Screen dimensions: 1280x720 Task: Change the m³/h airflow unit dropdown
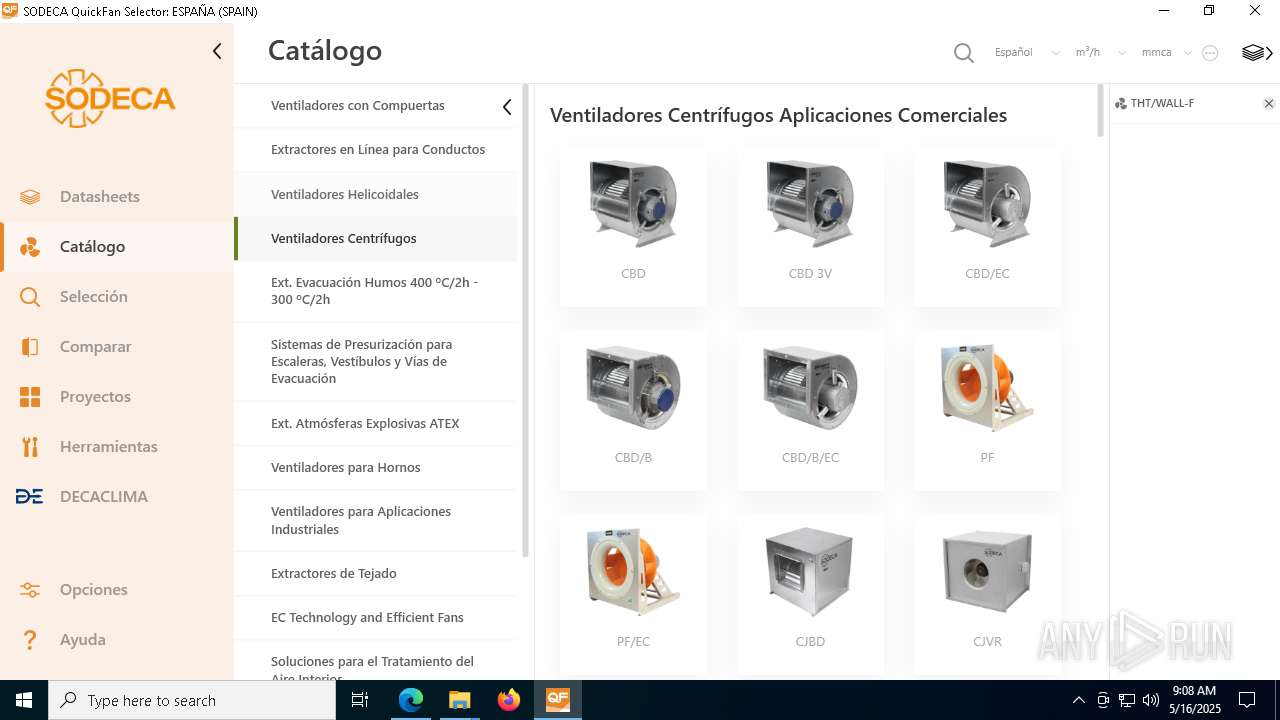1100,52
